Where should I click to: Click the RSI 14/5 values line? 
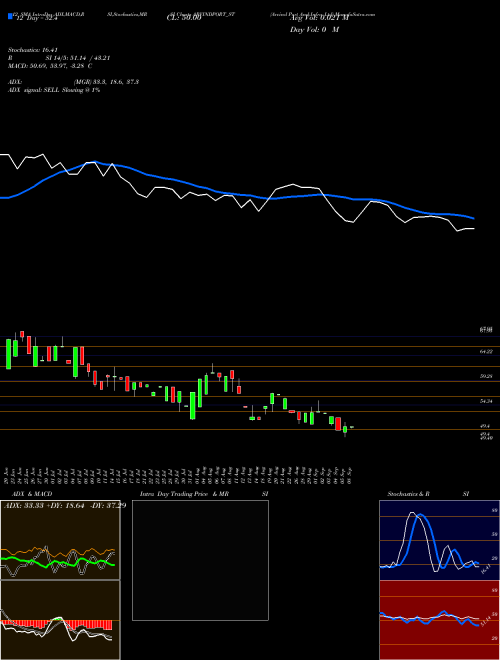click(x=59, y=58)
